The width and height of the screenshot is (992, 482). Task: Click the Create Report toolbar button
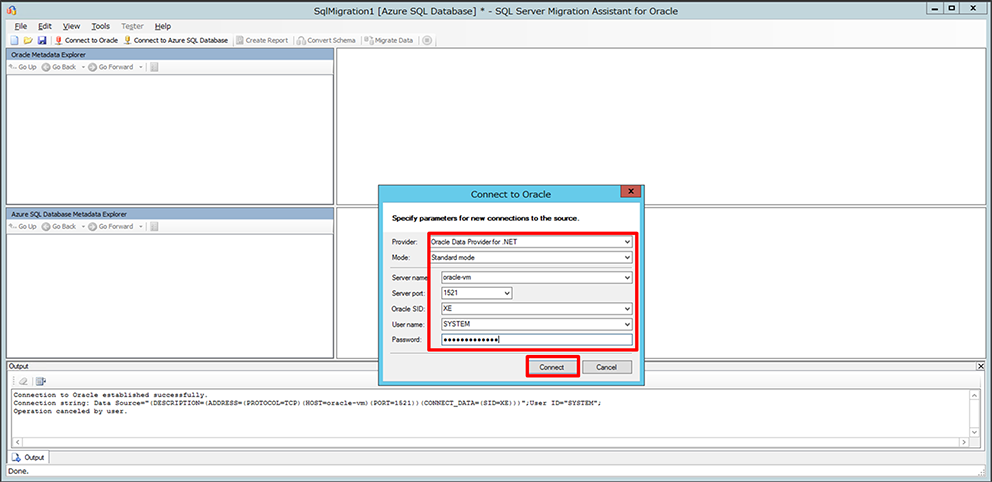pyautogui.click(x=262, y=40)
